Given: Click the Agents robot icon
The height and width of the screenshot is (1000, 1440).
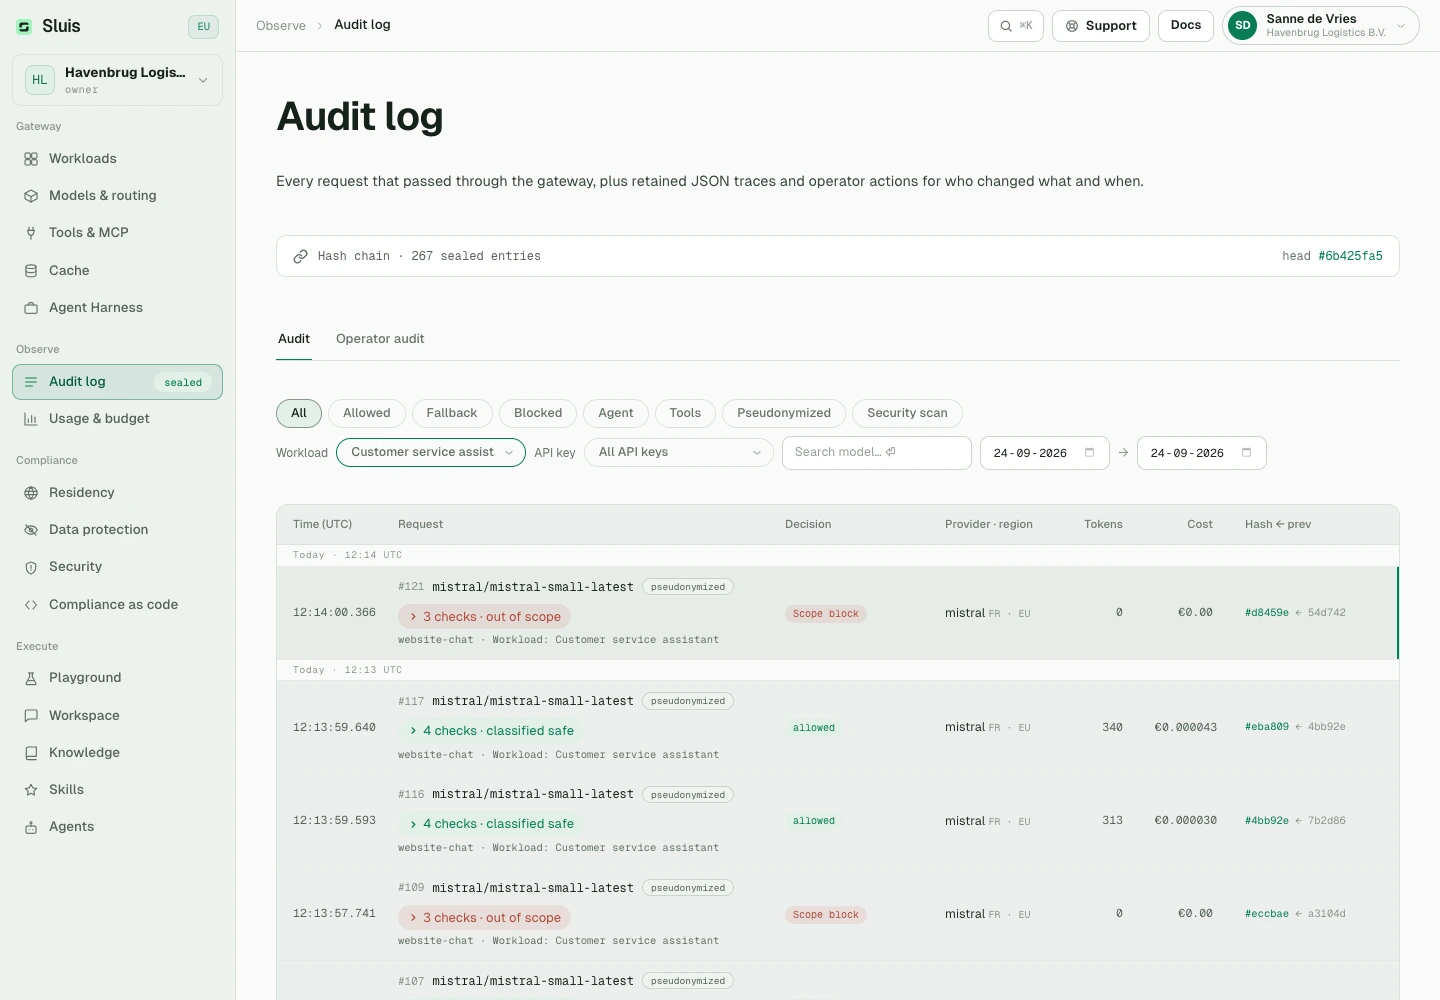Looking at the screenshot, I should coord(31,827).
